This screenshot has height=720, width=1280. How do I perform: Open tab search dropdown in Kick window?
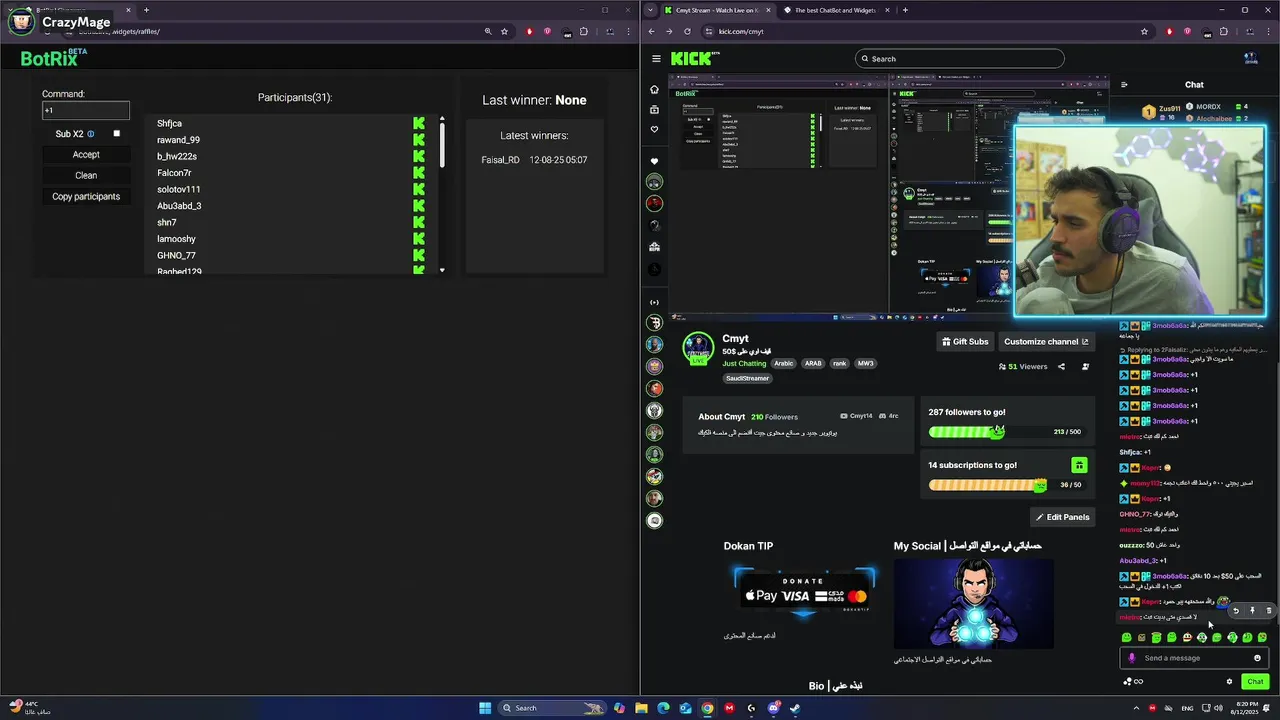click(651, 10)
